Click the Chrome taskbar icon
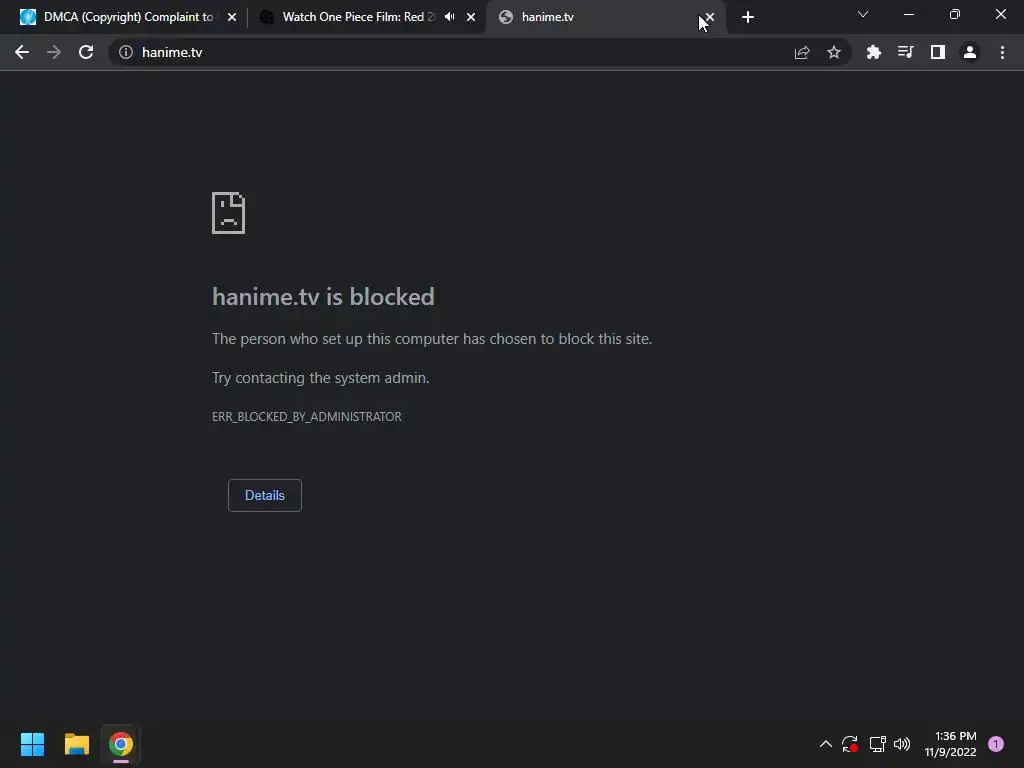 pos(121,744)
